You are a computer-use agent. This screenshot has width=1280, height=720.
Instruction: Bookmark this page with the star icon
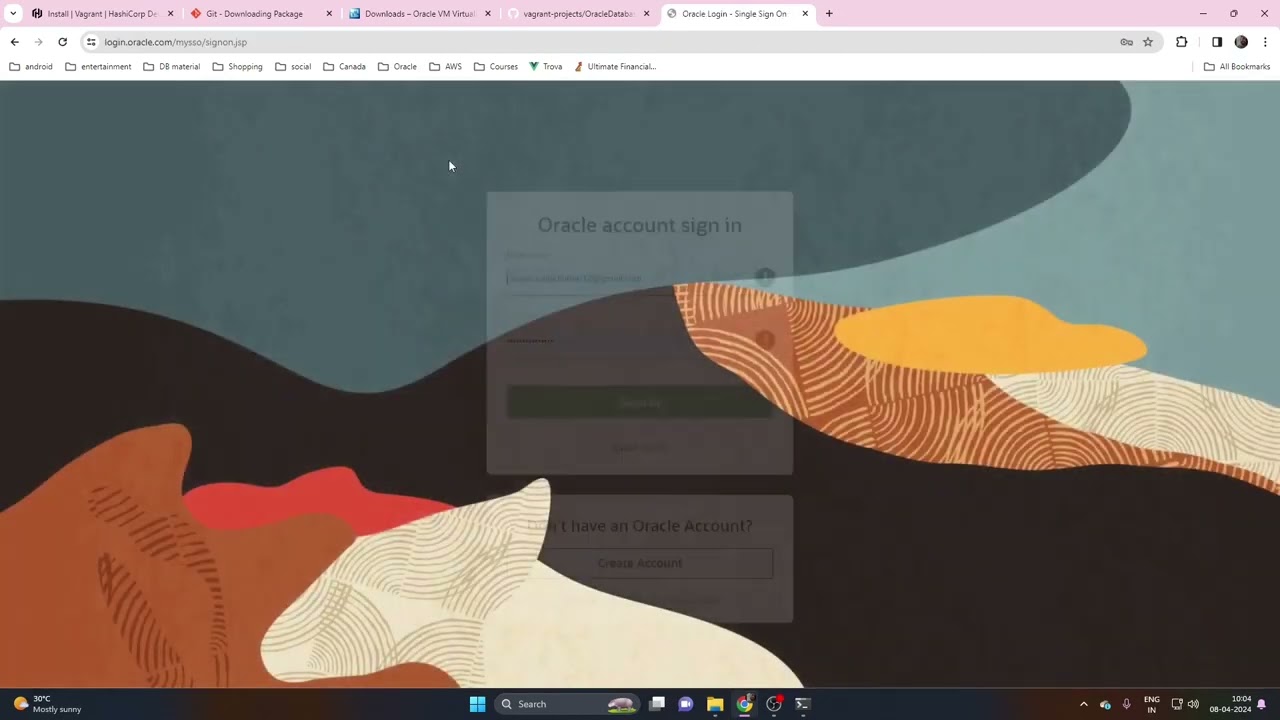1148,42
